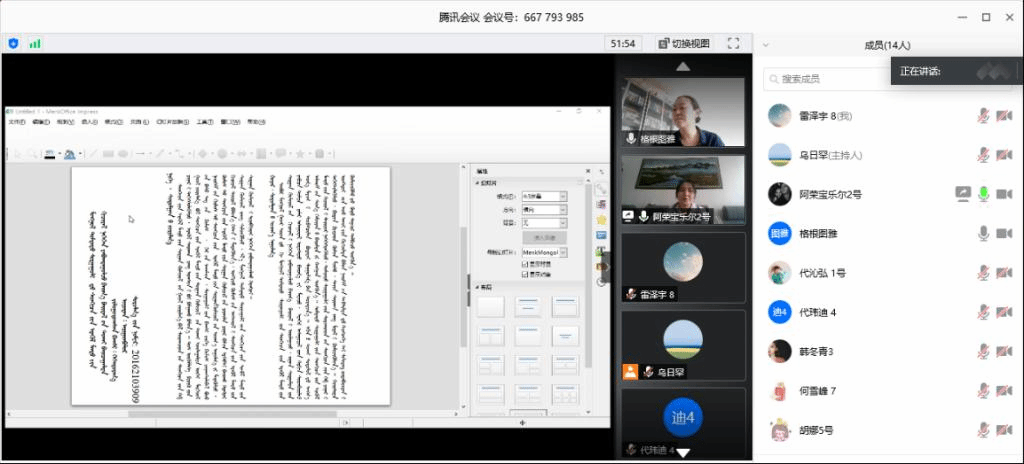This screenshot has height=464, width=1024.
Task: Click the screen share icon for 阿荣宝乐尔2号
Action: 963,193
